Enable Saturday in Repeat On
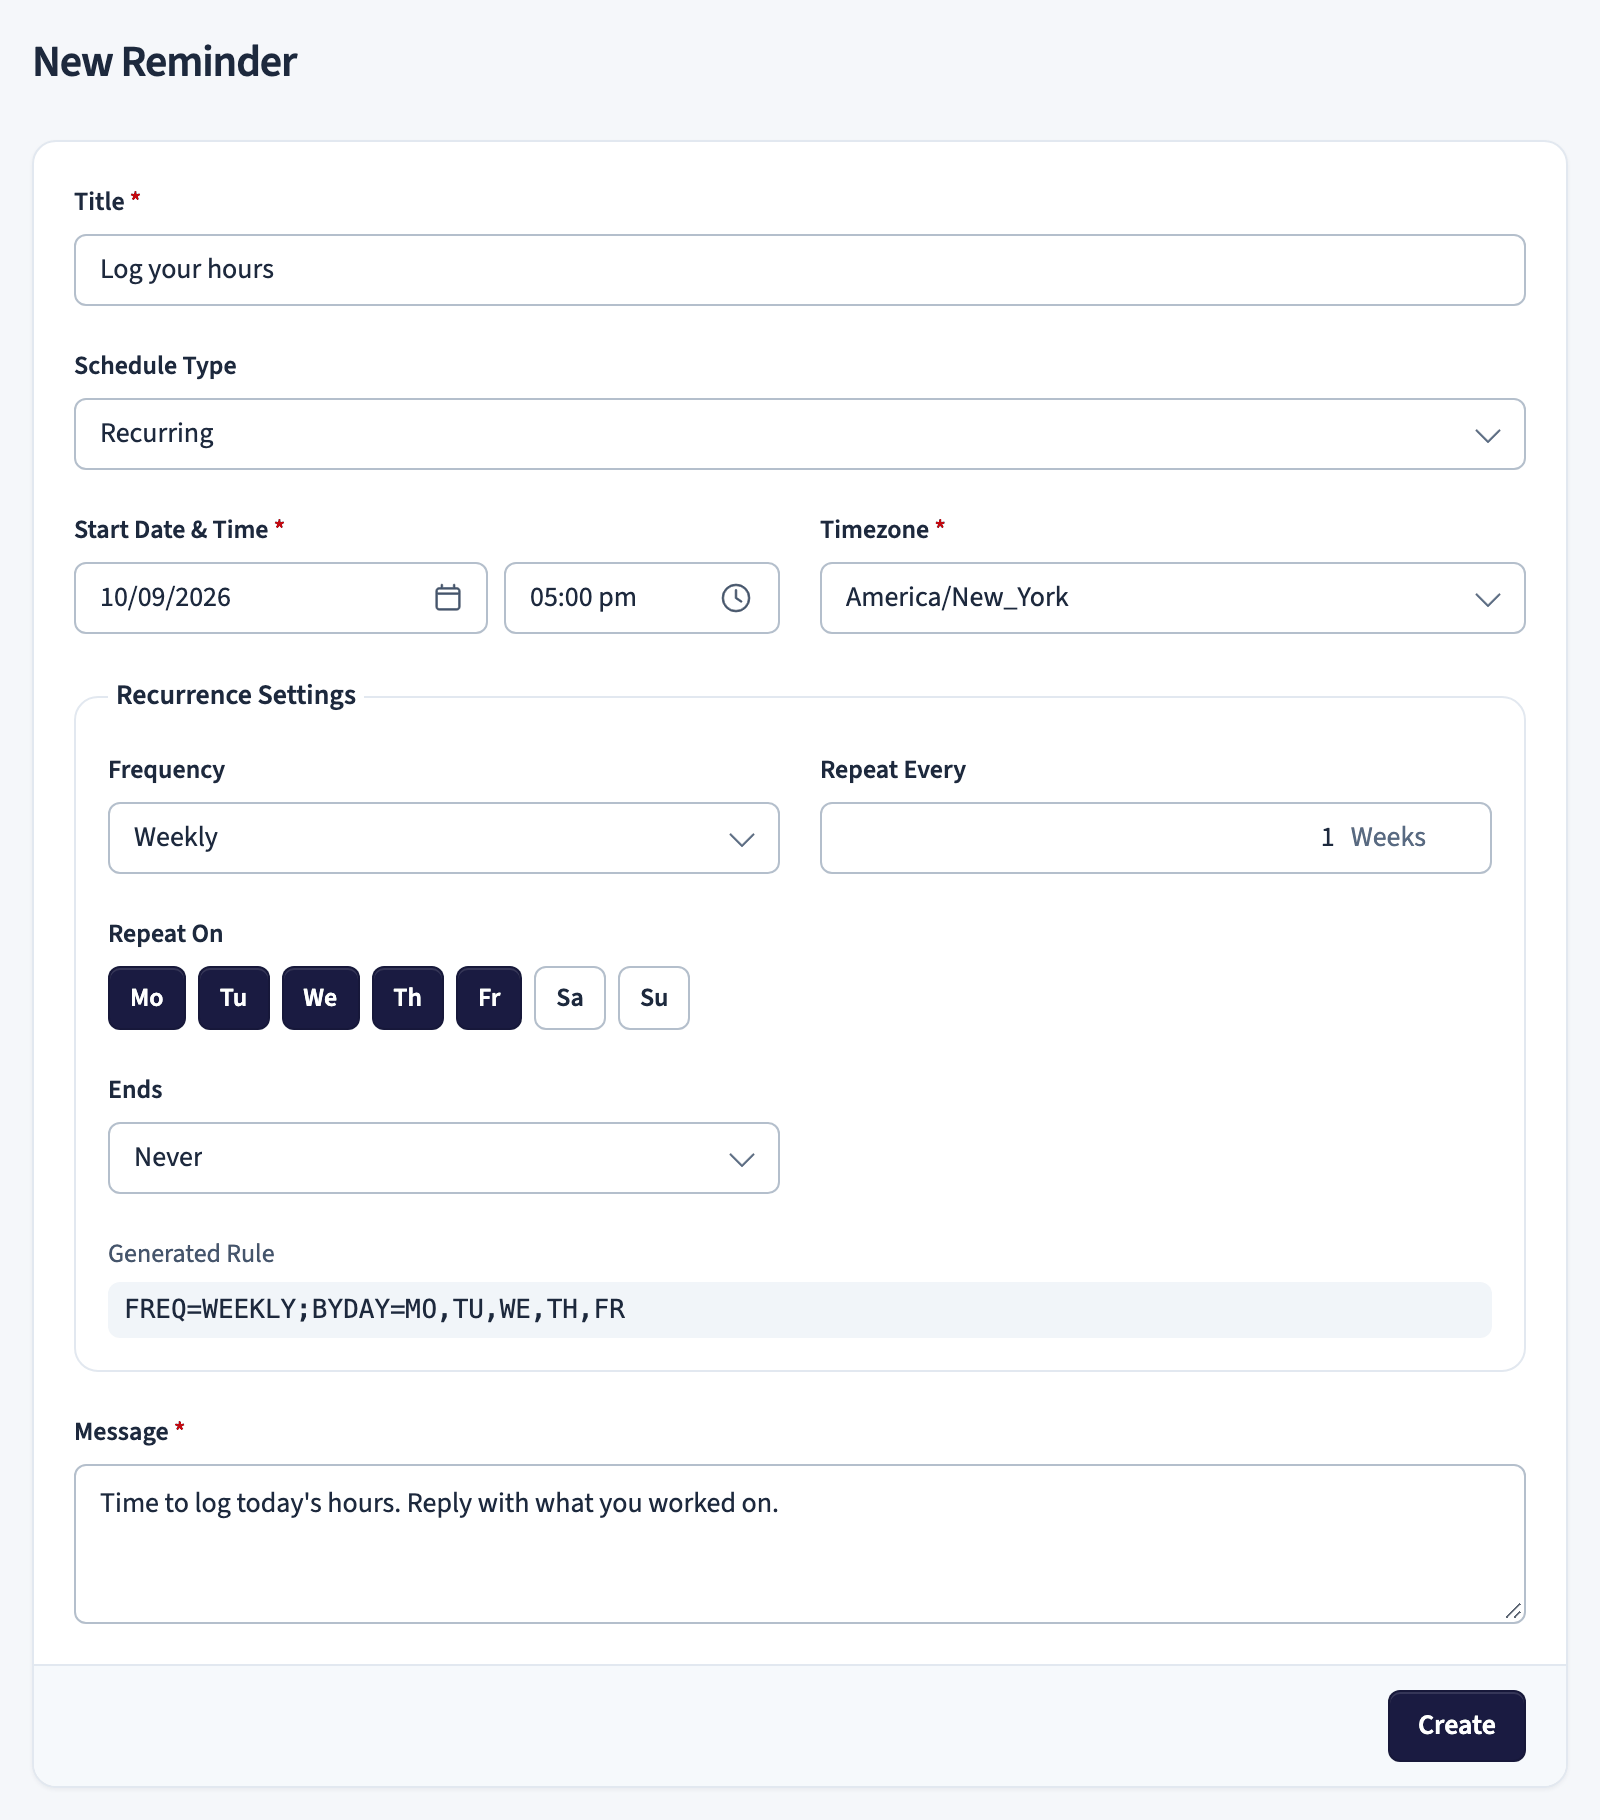This screenshot has height=1820, width=1600. (570, 998)
